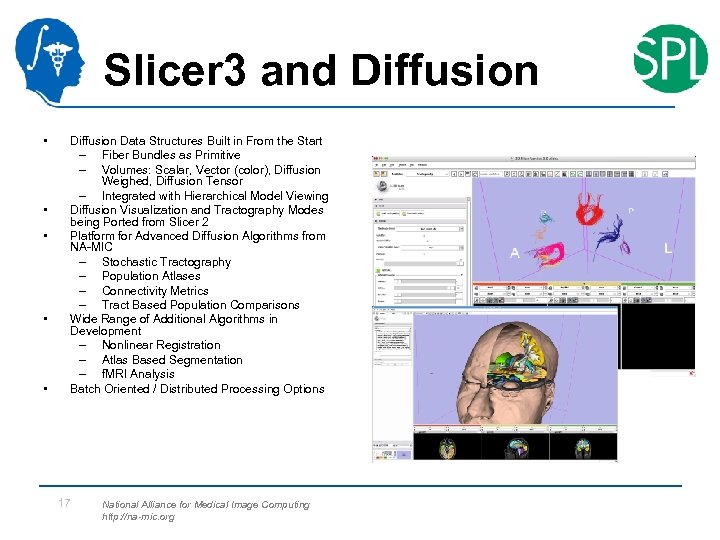Click 'Batch Oriented / Distributed Processing Options' text
Image resolution: width=720 pixels, height=540 pixels.
pos(197,389)
